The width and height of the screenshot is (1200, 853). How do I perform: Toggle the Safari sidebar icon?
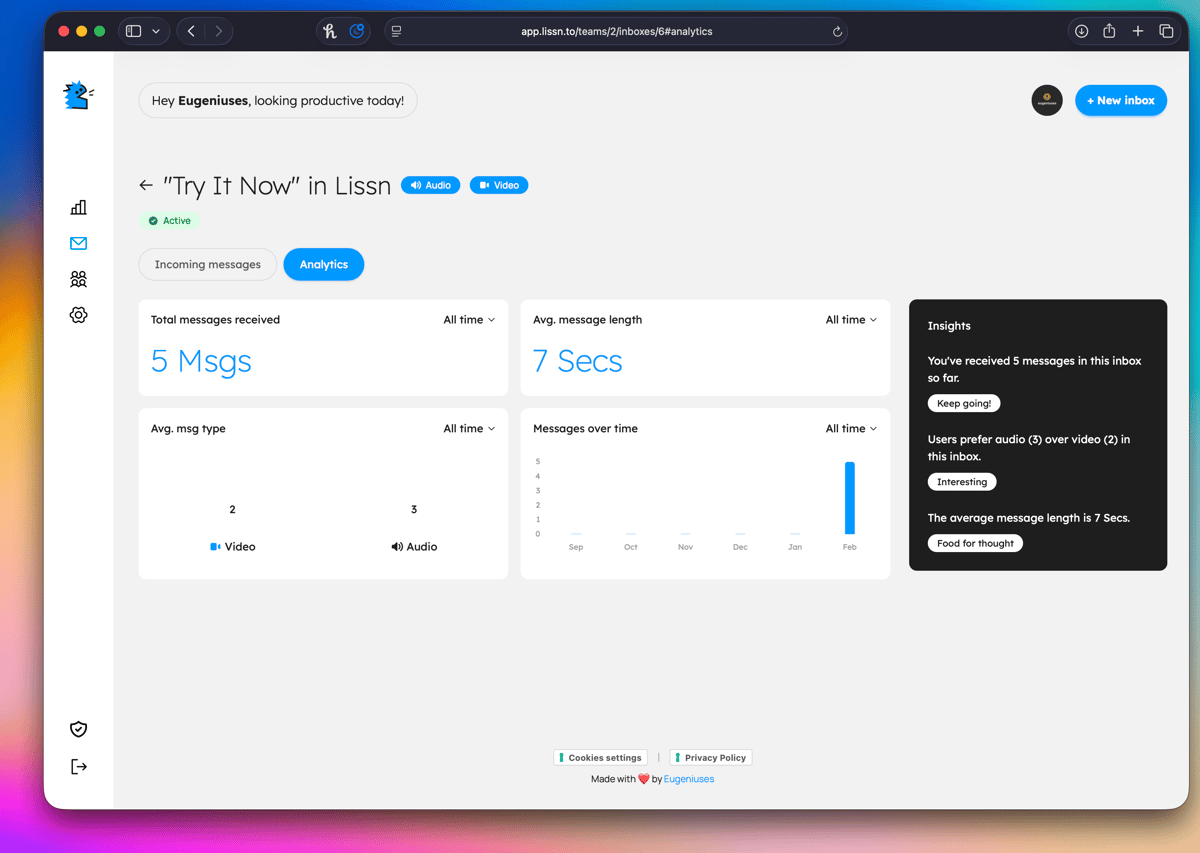134,31
